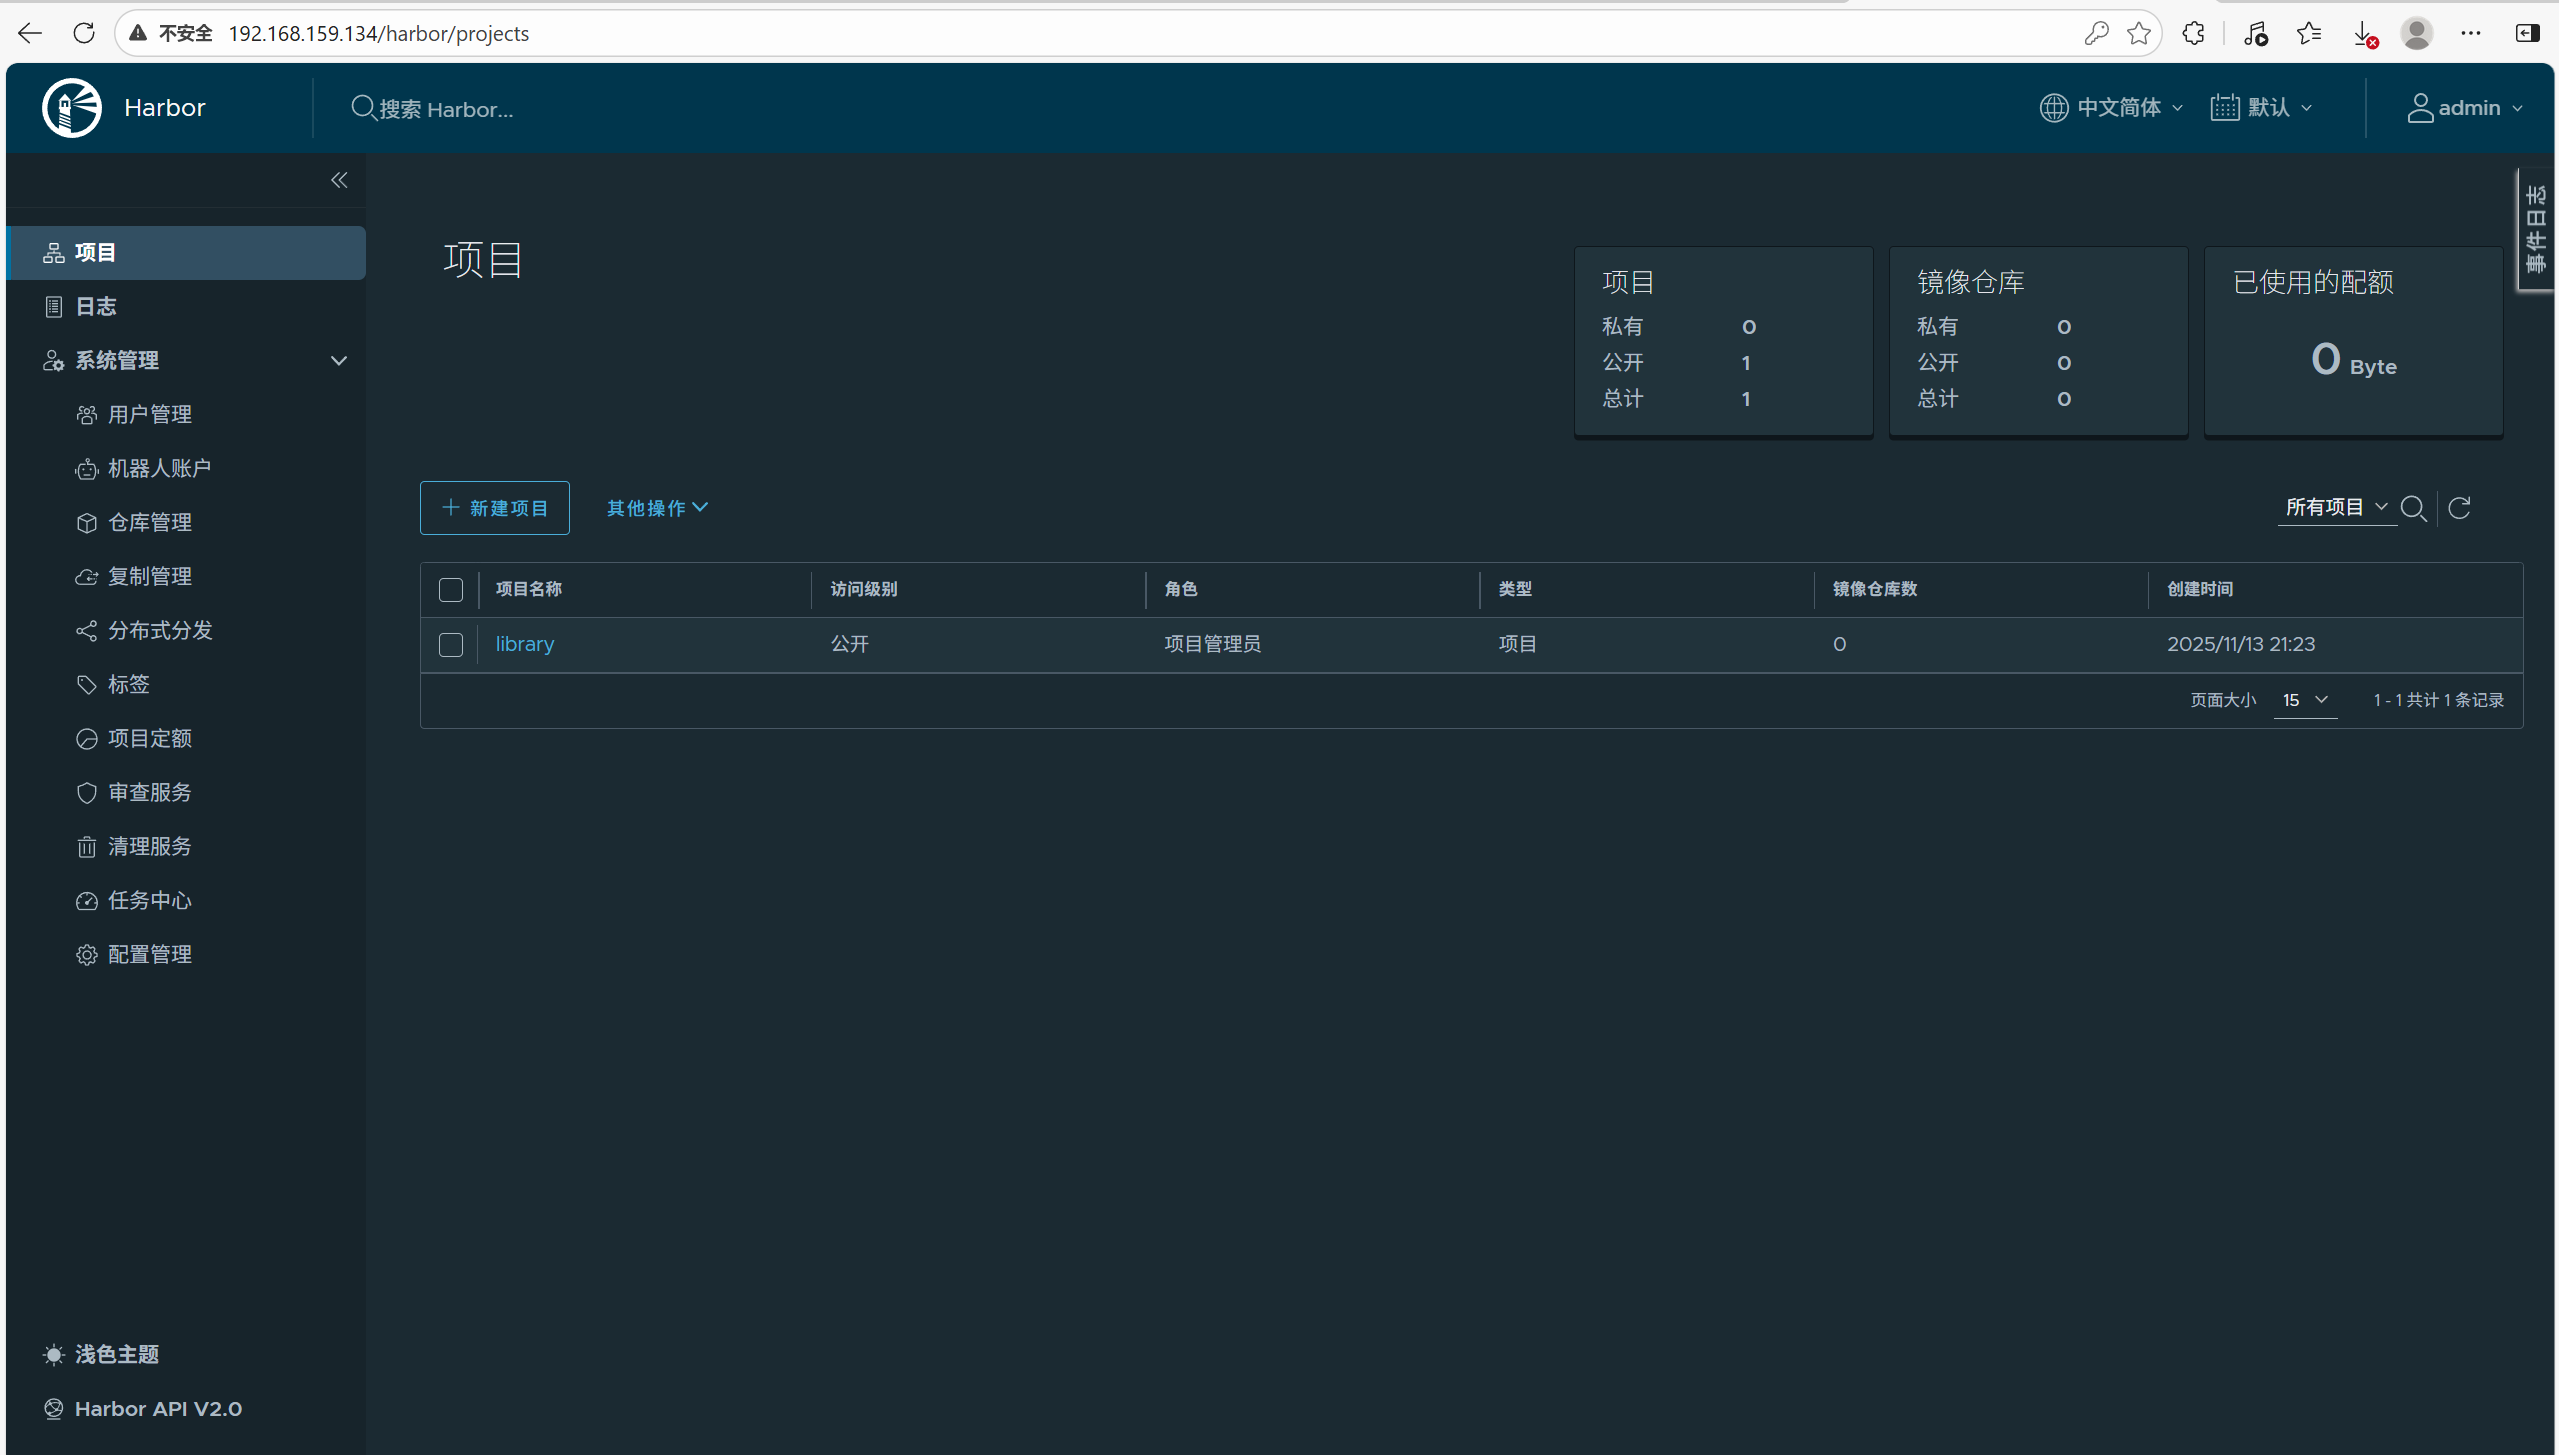Click the magnifier icon next to 所有项目

coord(2413,508)
